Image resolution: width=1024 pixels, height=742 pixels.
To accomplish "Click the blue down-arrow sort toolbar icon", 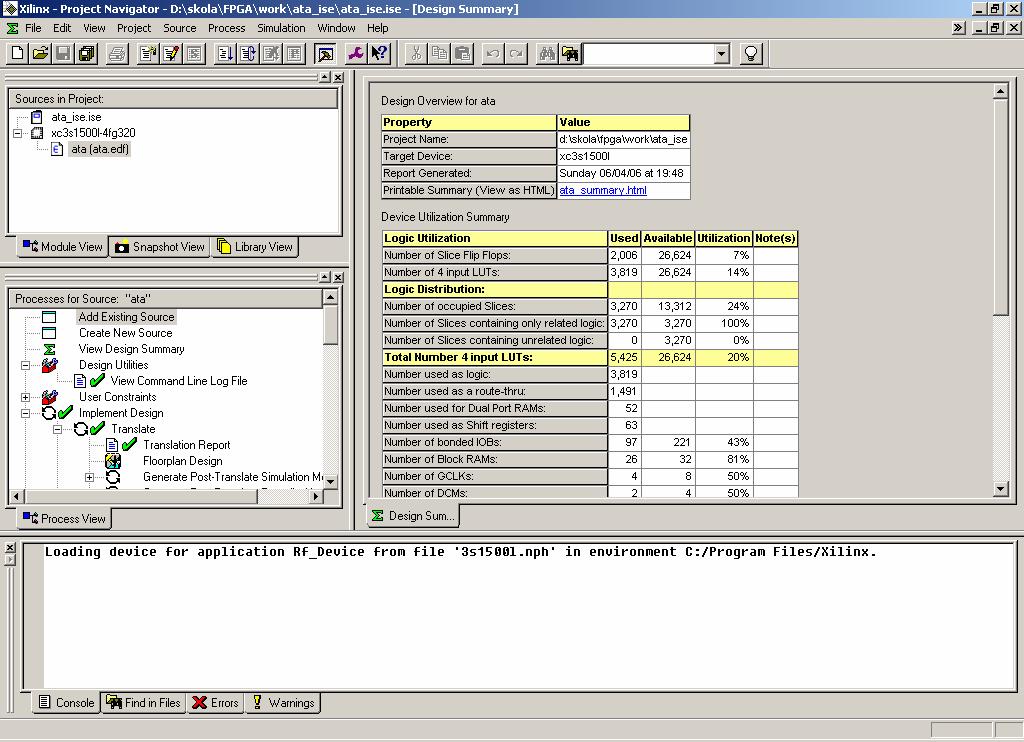I will pos(225,54).
